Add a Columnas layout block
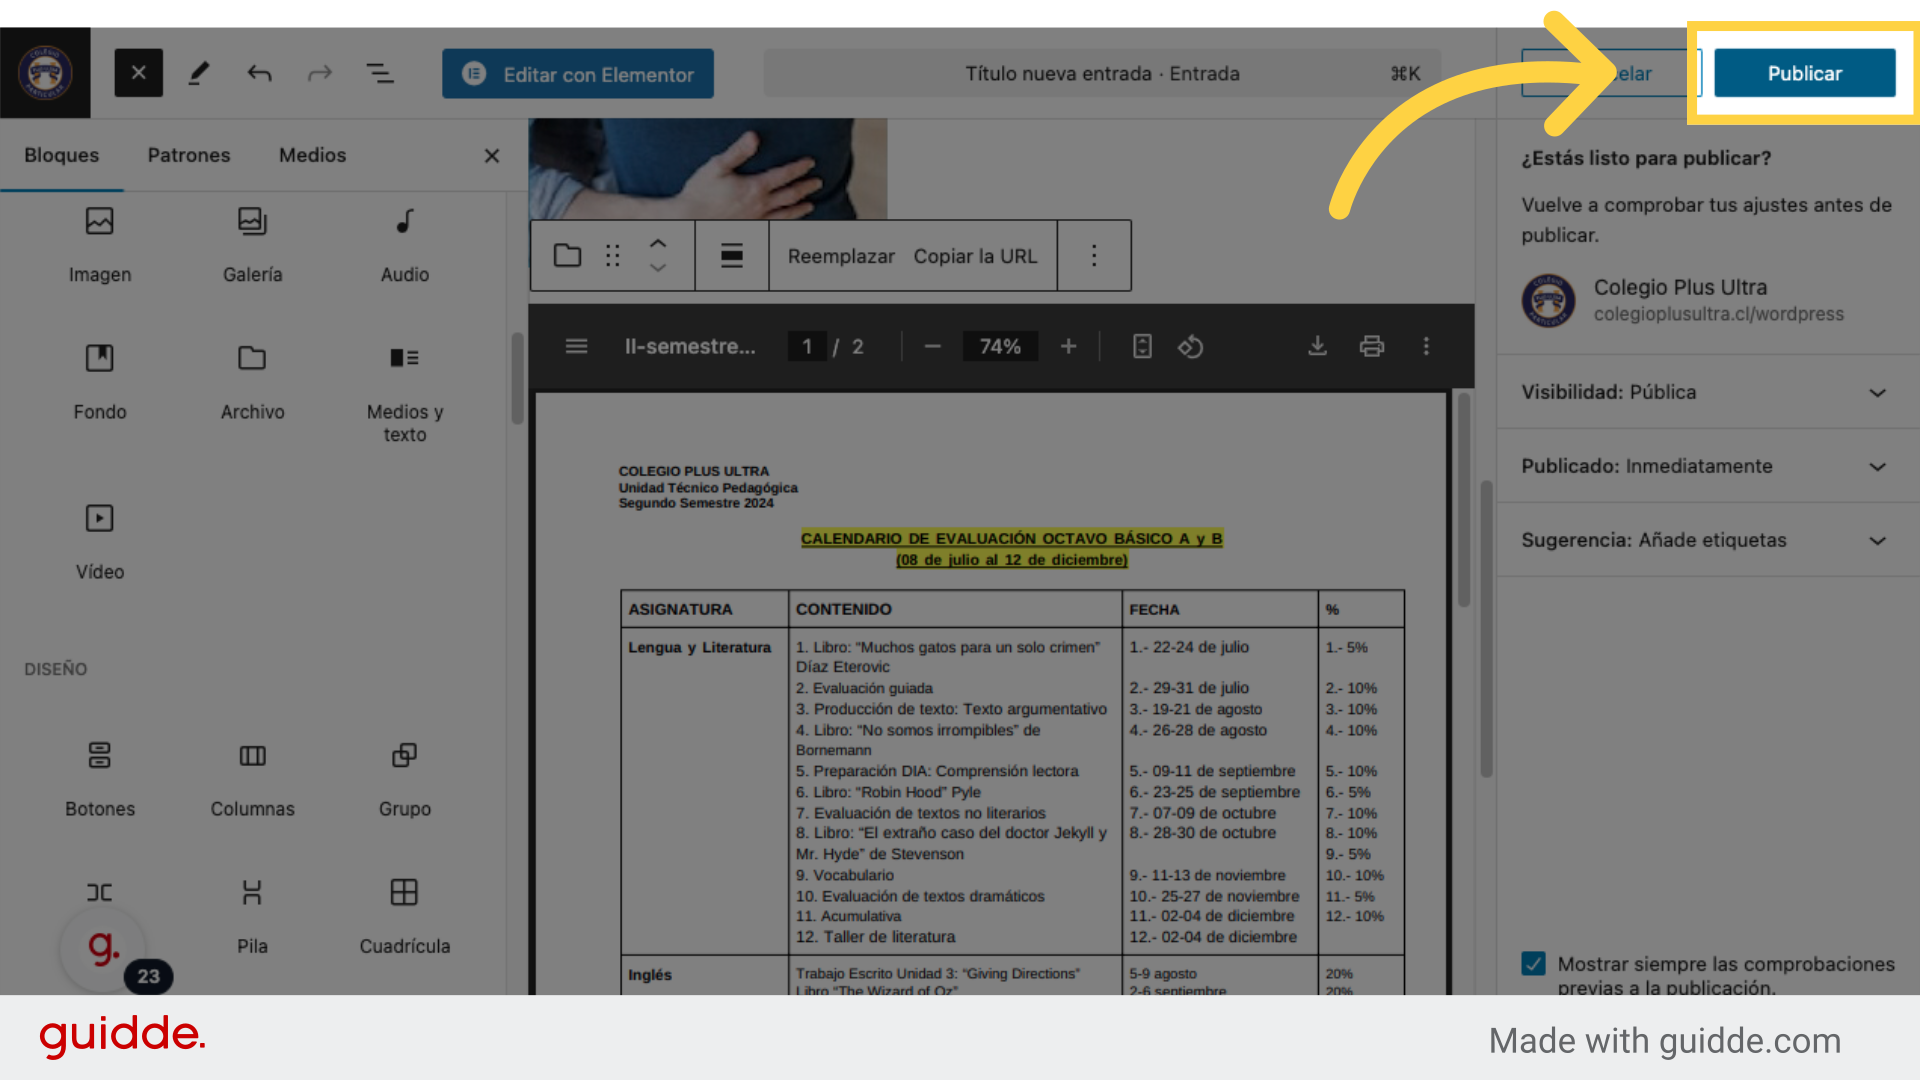Image resolution: width=1920 pixels, height=1080 pixels. click(252, 778)
